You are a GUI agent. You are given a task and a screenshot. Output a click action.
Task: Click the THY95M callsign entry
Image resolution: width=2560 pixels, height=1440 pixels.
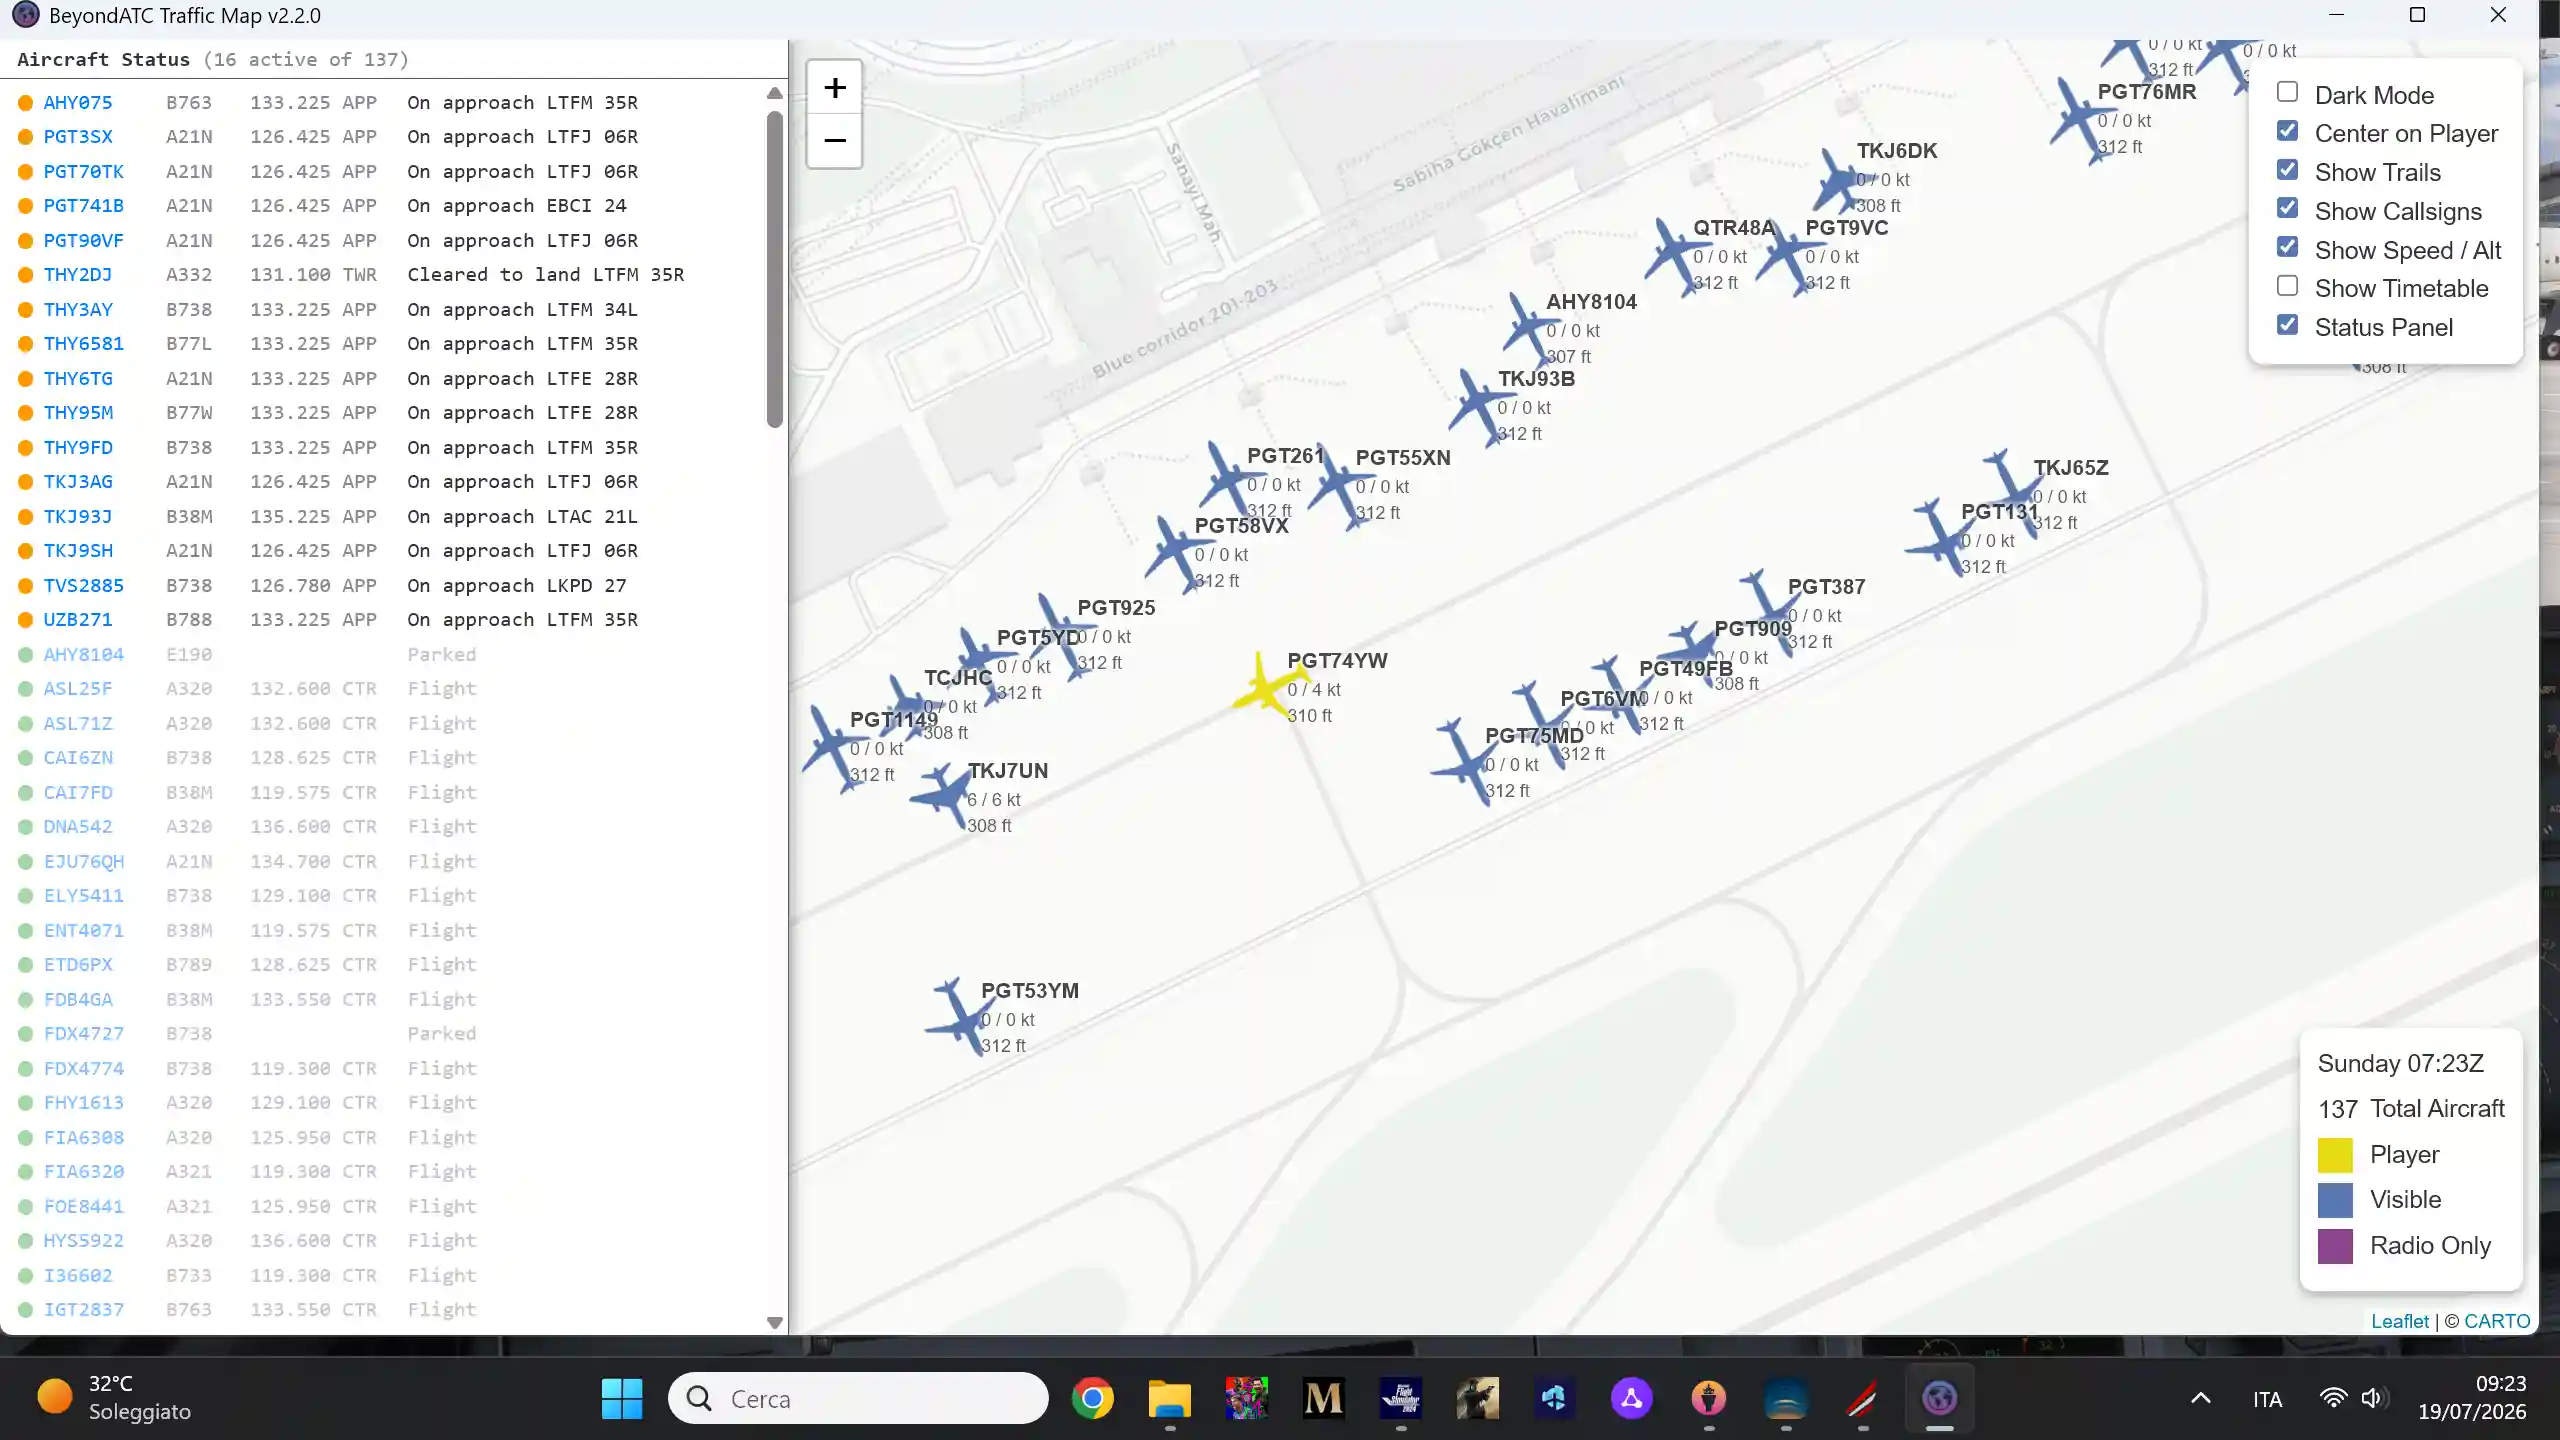[x=78, y=412]
